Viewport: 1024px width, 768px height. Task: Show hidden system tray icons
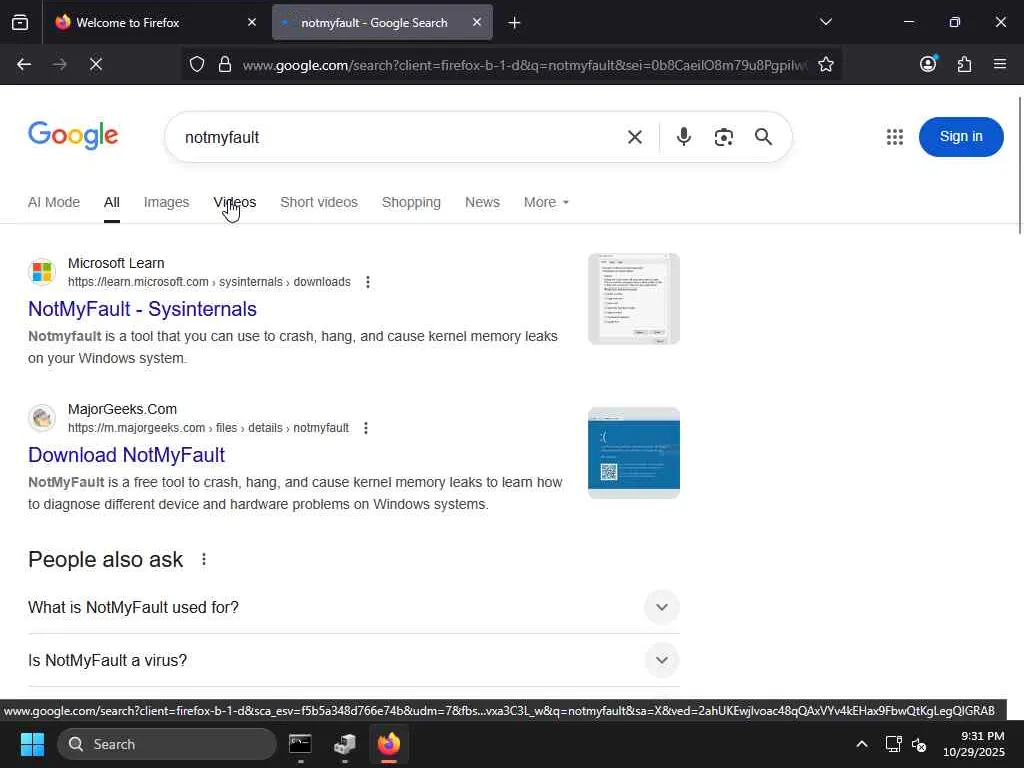862,744
